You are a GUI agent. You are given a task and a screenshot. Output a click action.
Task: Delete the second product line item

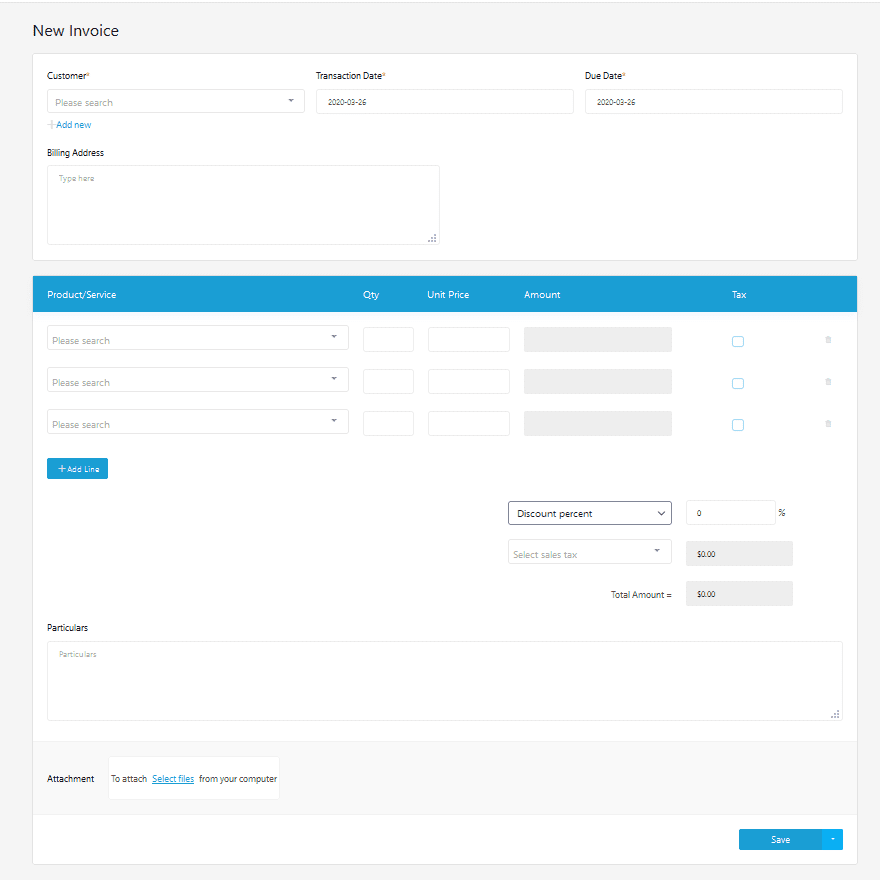pyautogui.click(x=827, y=382)
